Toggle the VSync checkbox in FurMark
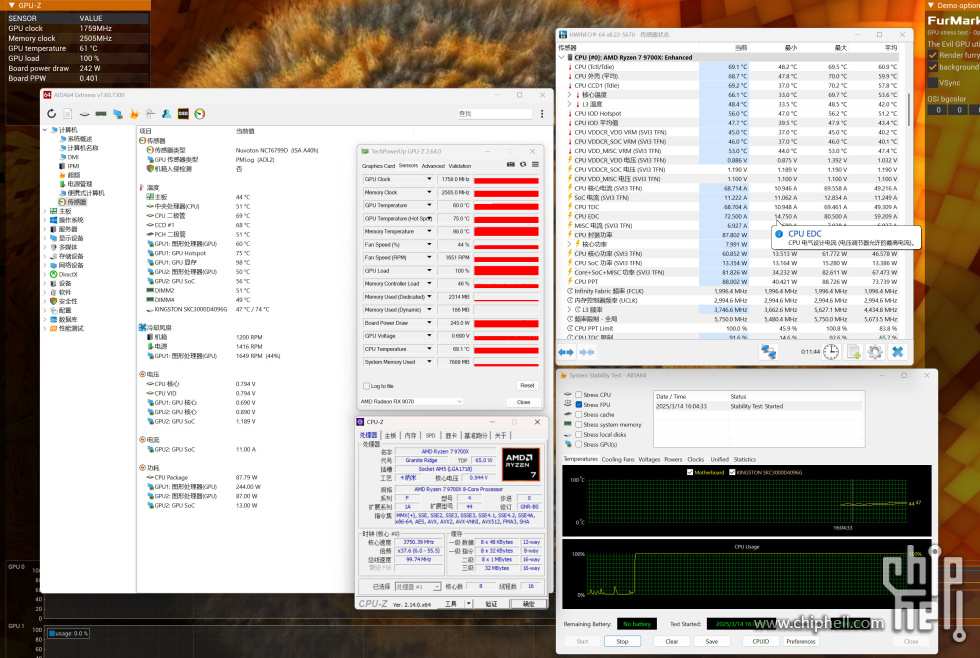The width and height of the screenshot is (980, 658). pyautogui.click(x=933, y=82)
